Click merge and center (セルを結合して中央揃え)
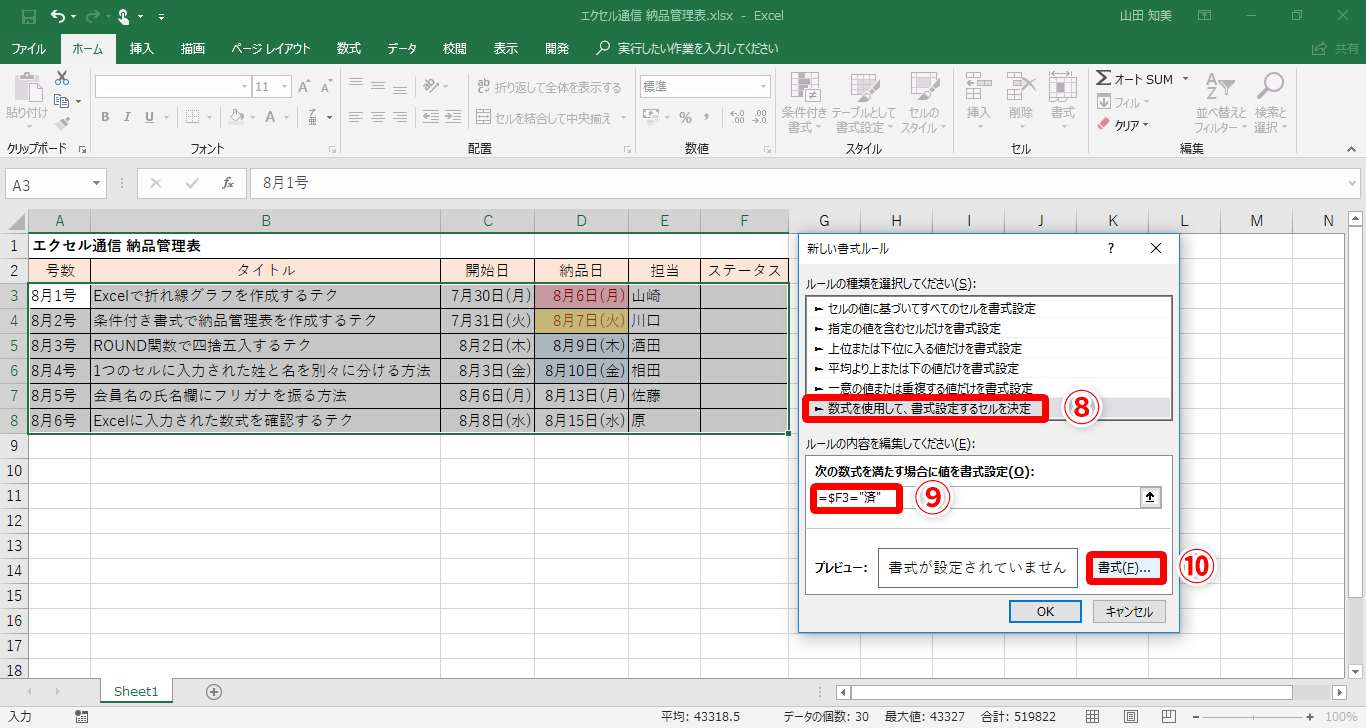This screenshot has width=1366, height=728. [x=543, y=117]
